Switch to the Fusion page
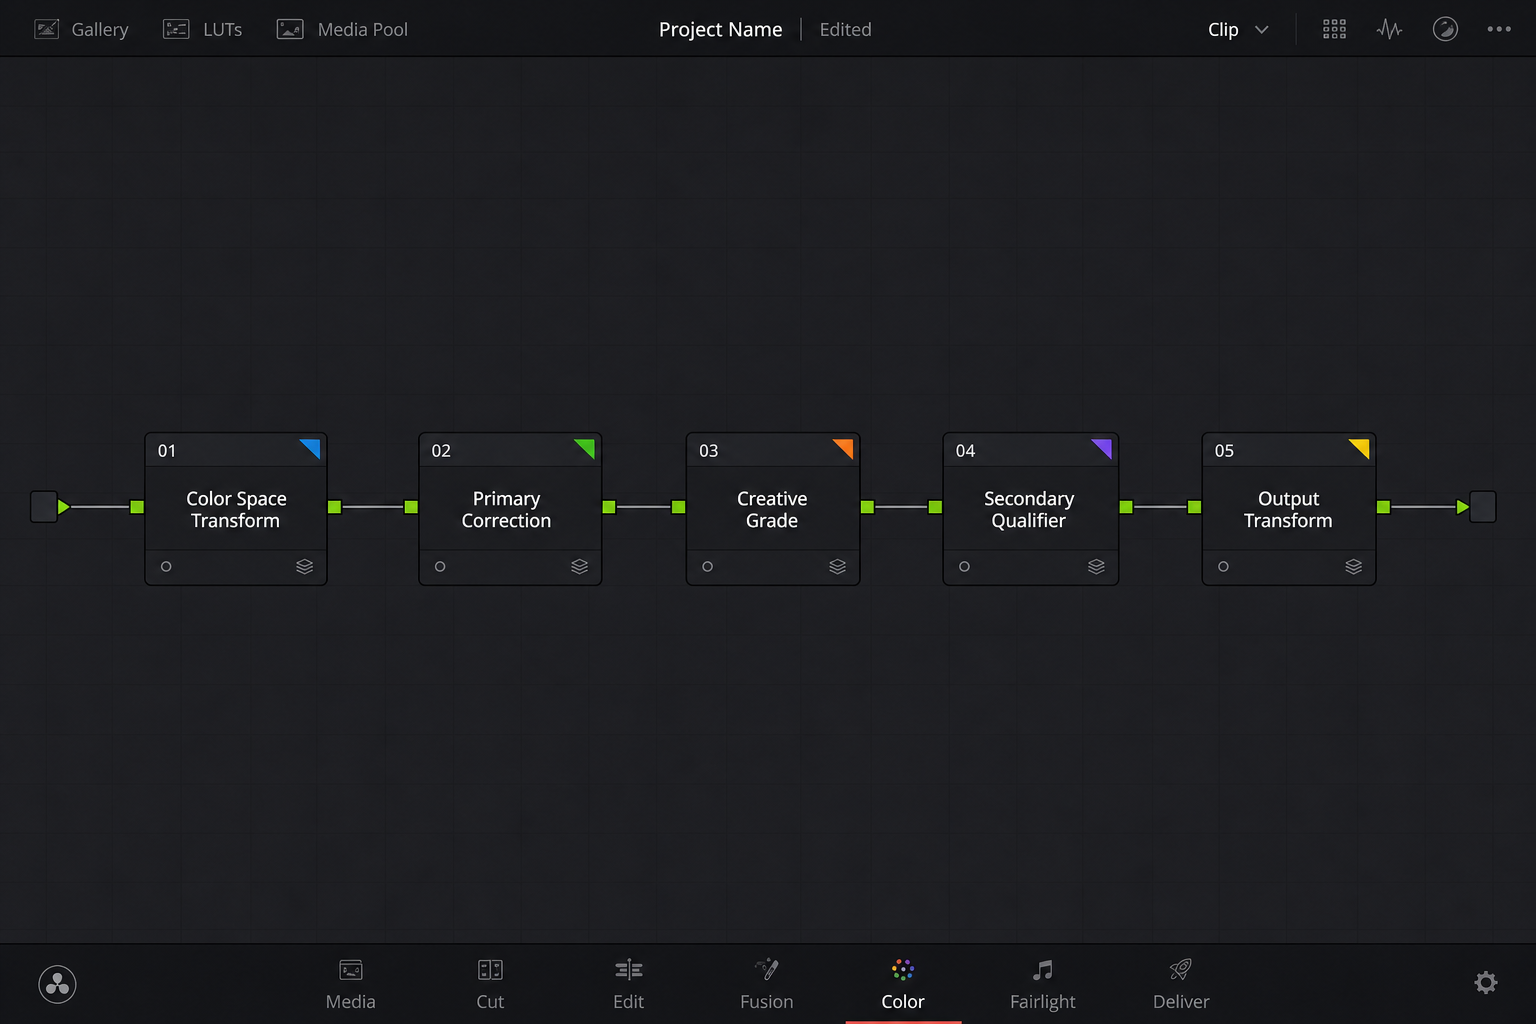1536x1024 pixels. [767, 985]
